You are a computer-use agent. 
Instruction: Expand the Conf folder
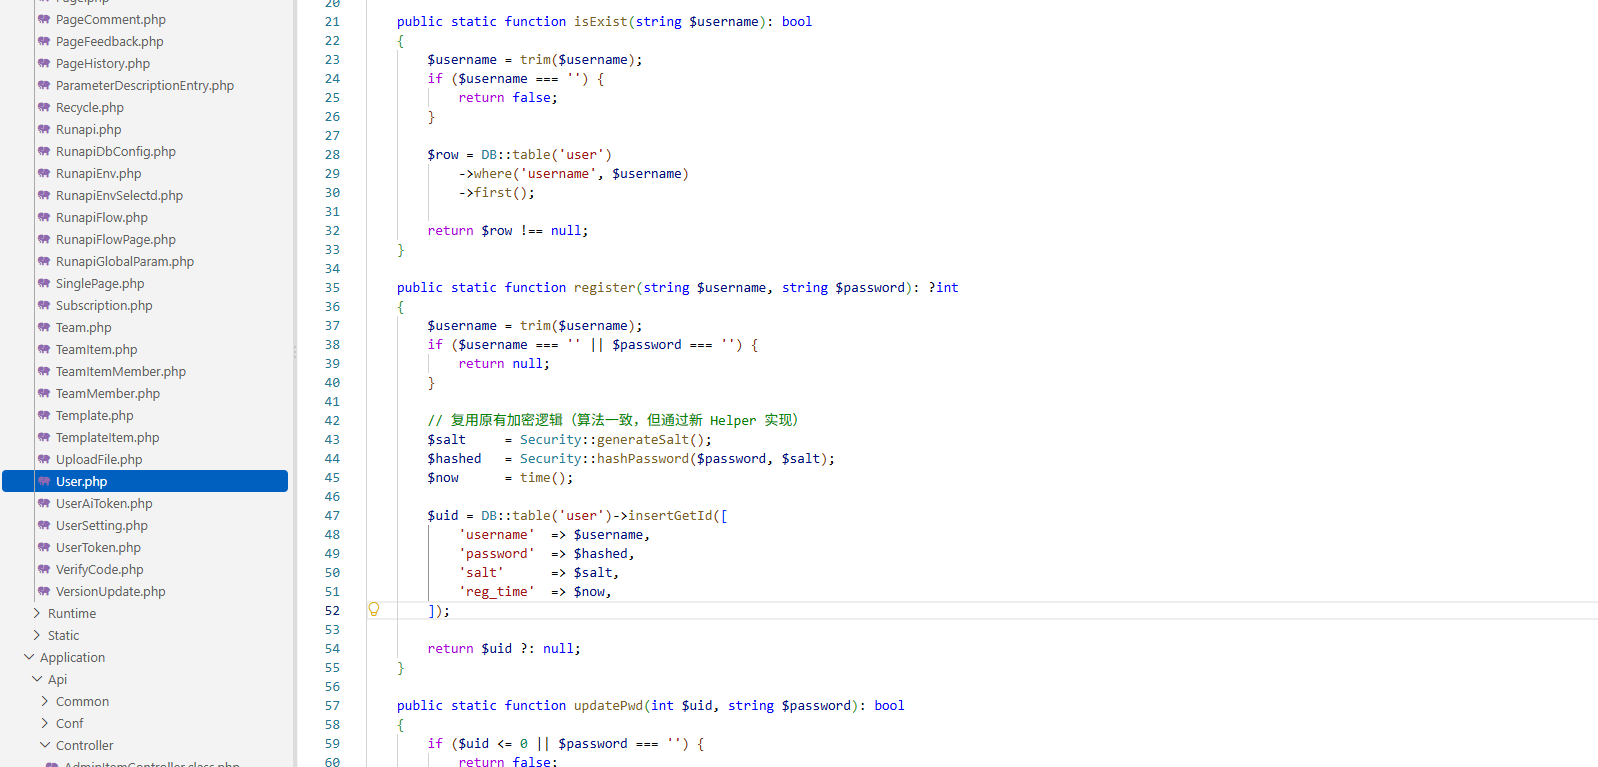point(45,723)
